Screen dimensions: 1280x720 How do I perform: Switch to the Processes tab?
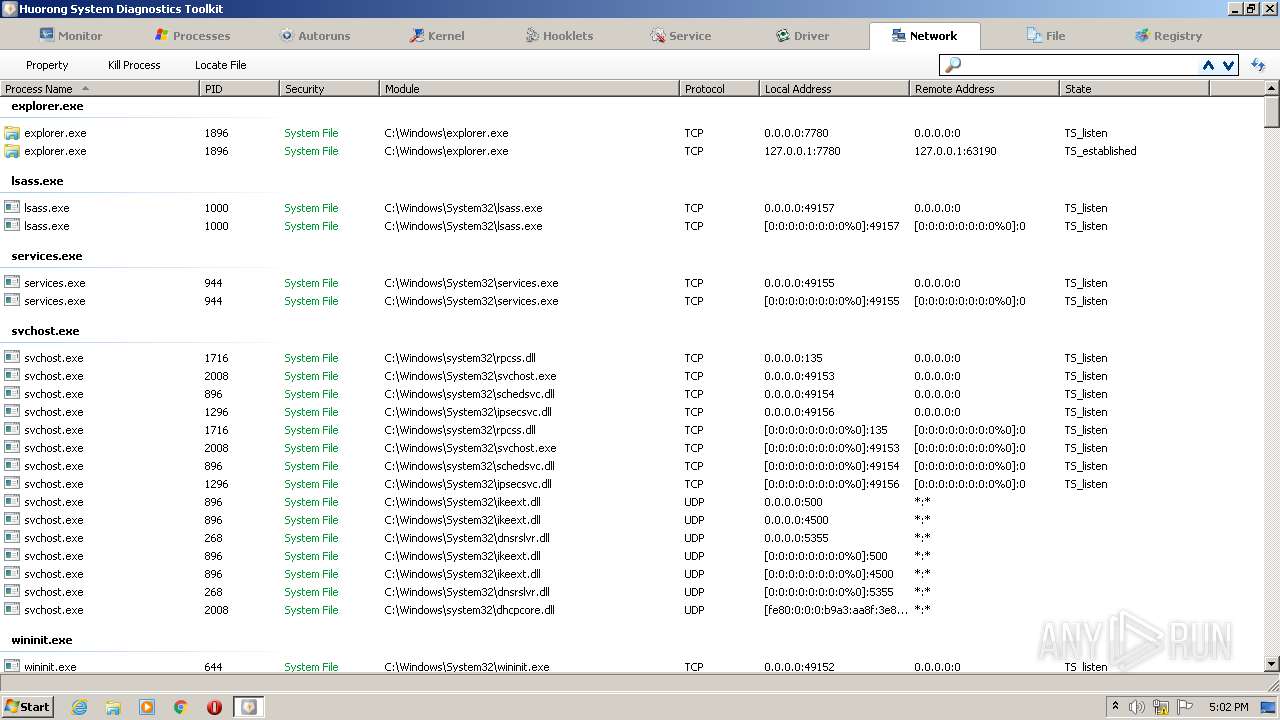point(192,36)
